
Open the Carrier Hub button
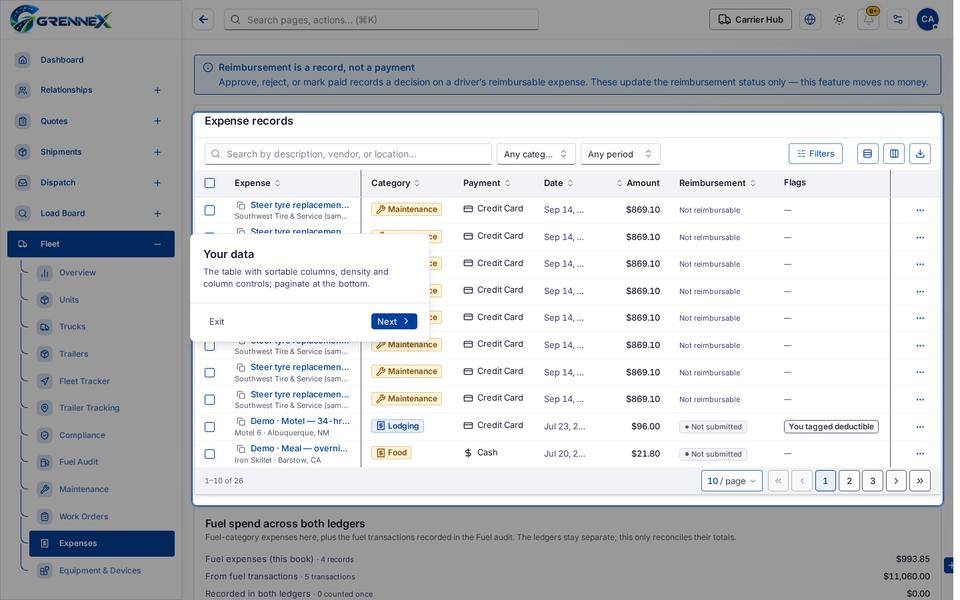[751, 20]
